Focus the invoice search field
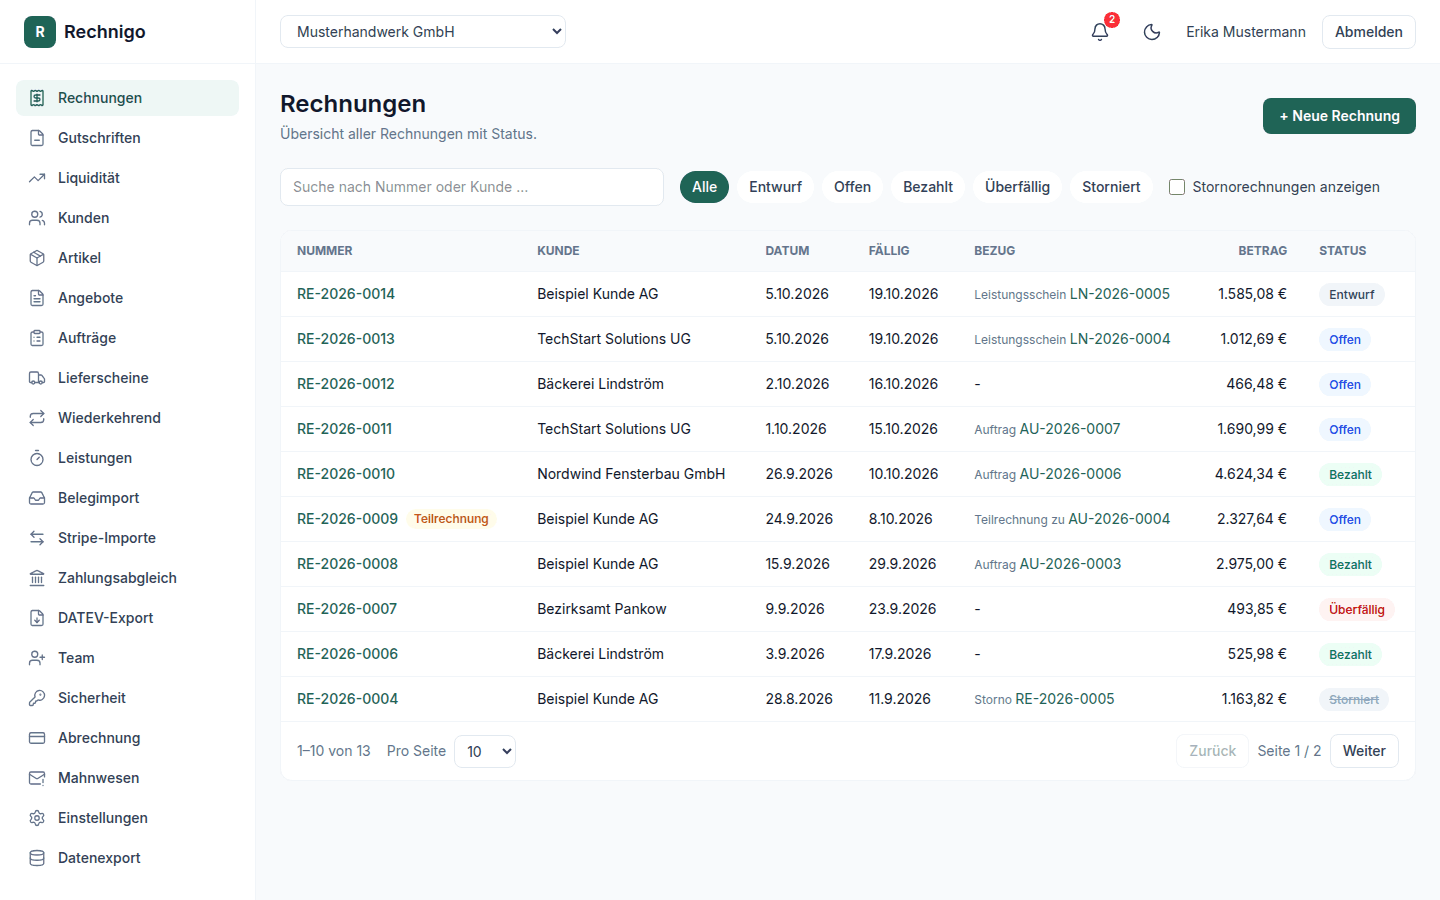The image size is (1440, 900). (x=472, y=187)
